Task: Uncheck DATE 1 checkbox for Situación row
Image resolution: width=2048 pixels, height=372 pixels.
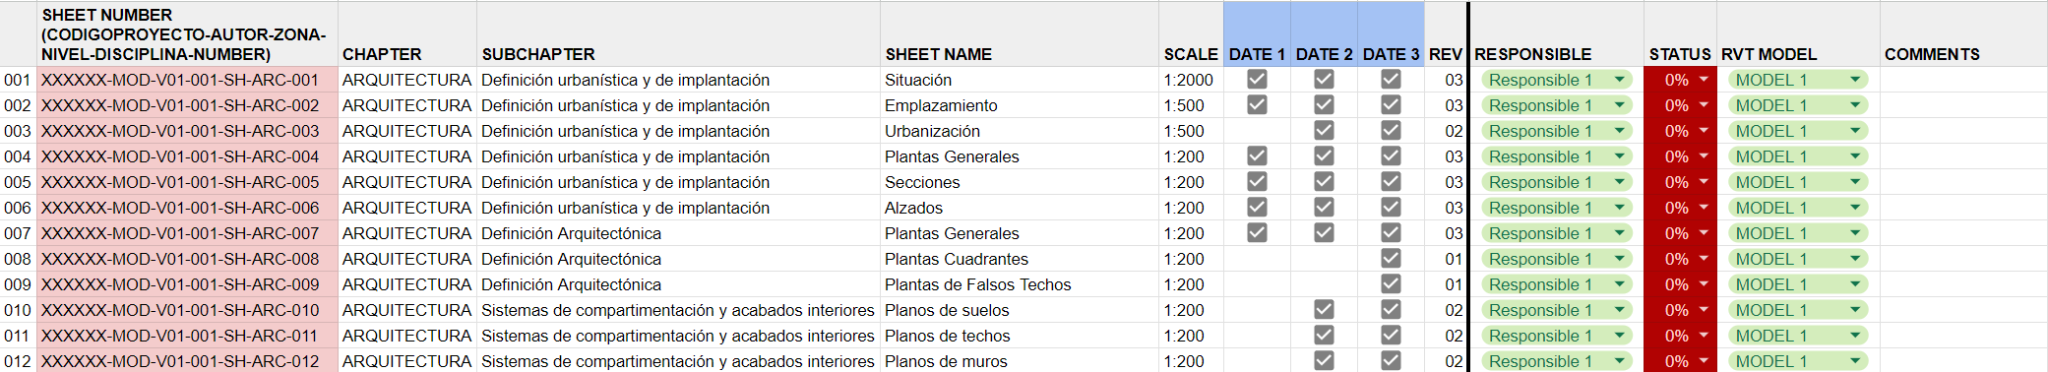Action: click(x=1257, y=79)
